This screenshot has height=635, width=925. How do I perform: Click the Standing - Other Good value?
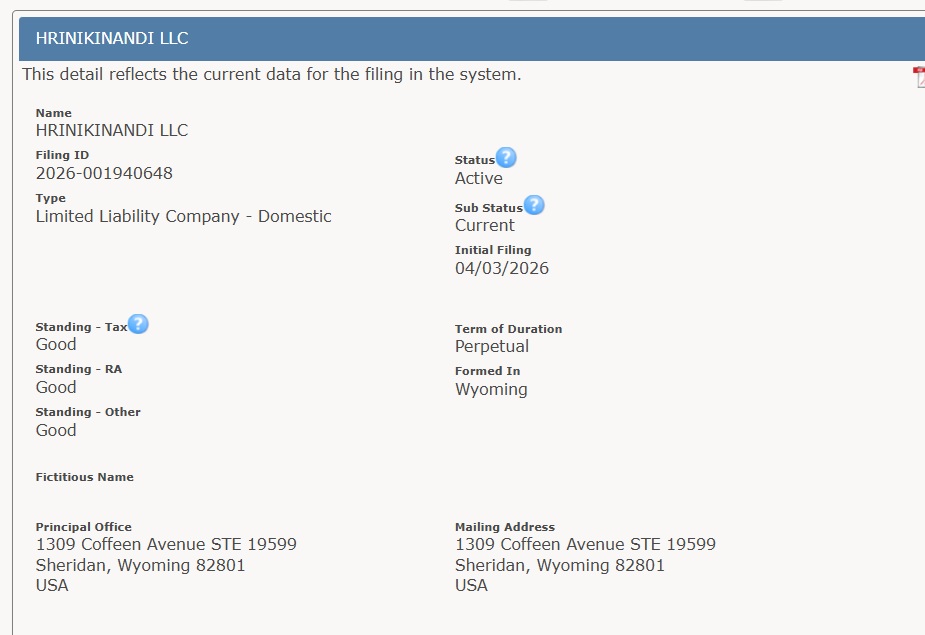click(x=56, y=430)
